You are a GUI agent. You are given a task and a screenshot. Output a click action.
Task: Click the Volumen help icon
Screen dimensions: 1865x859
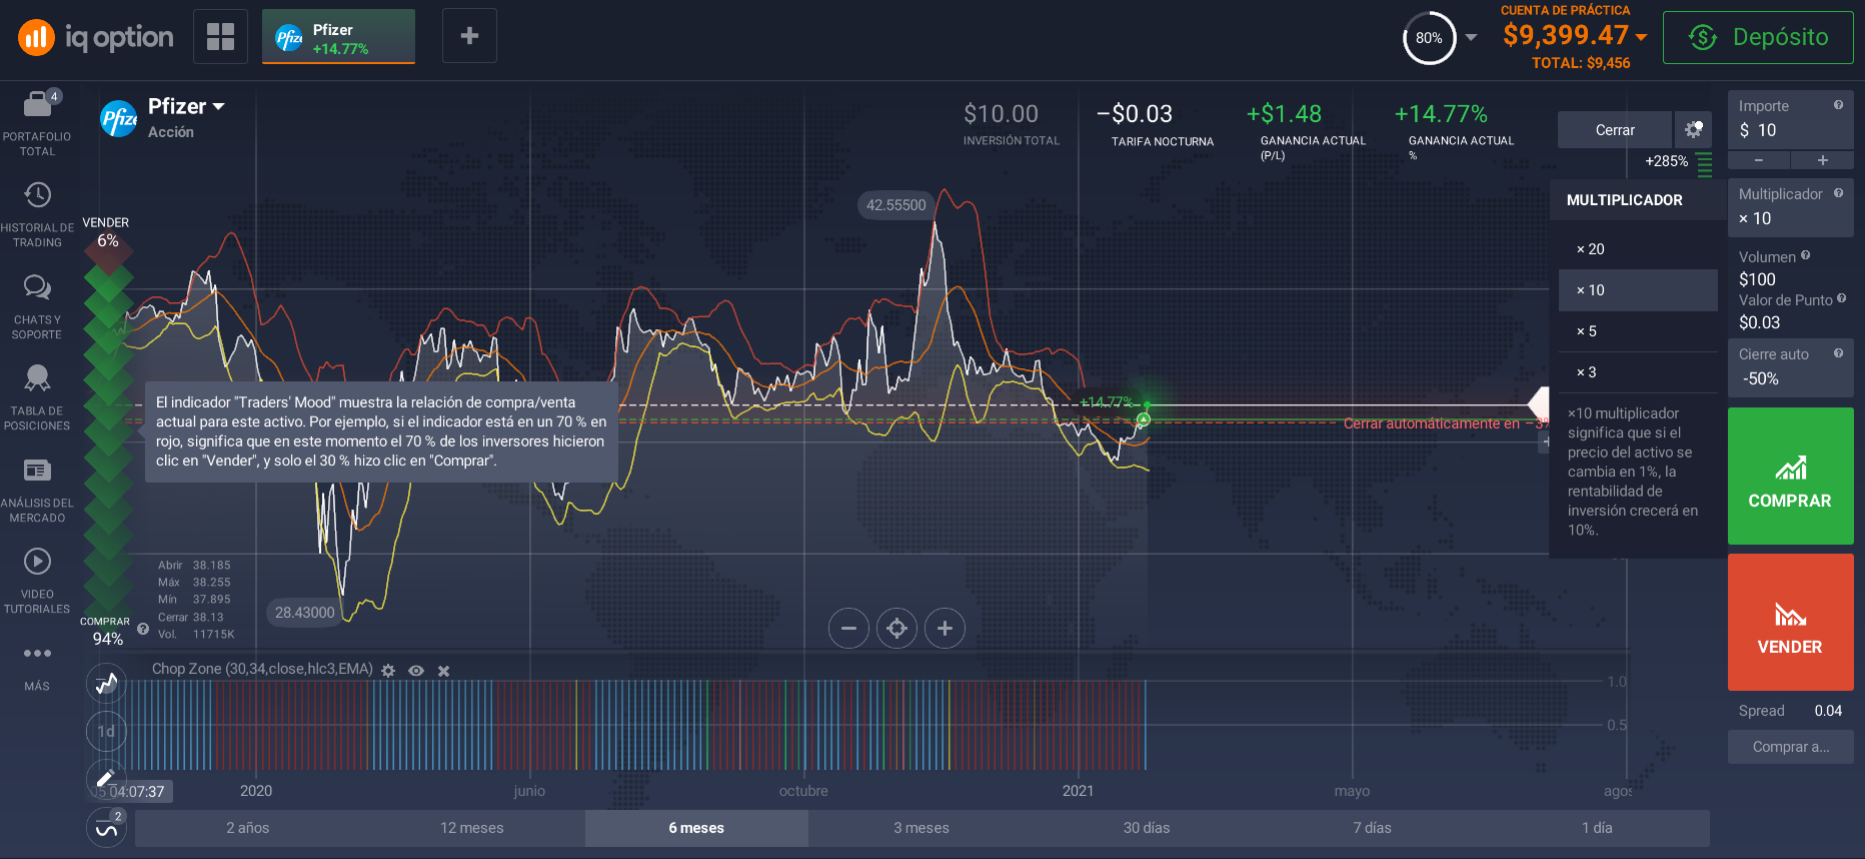click(x=1805, y=255)
